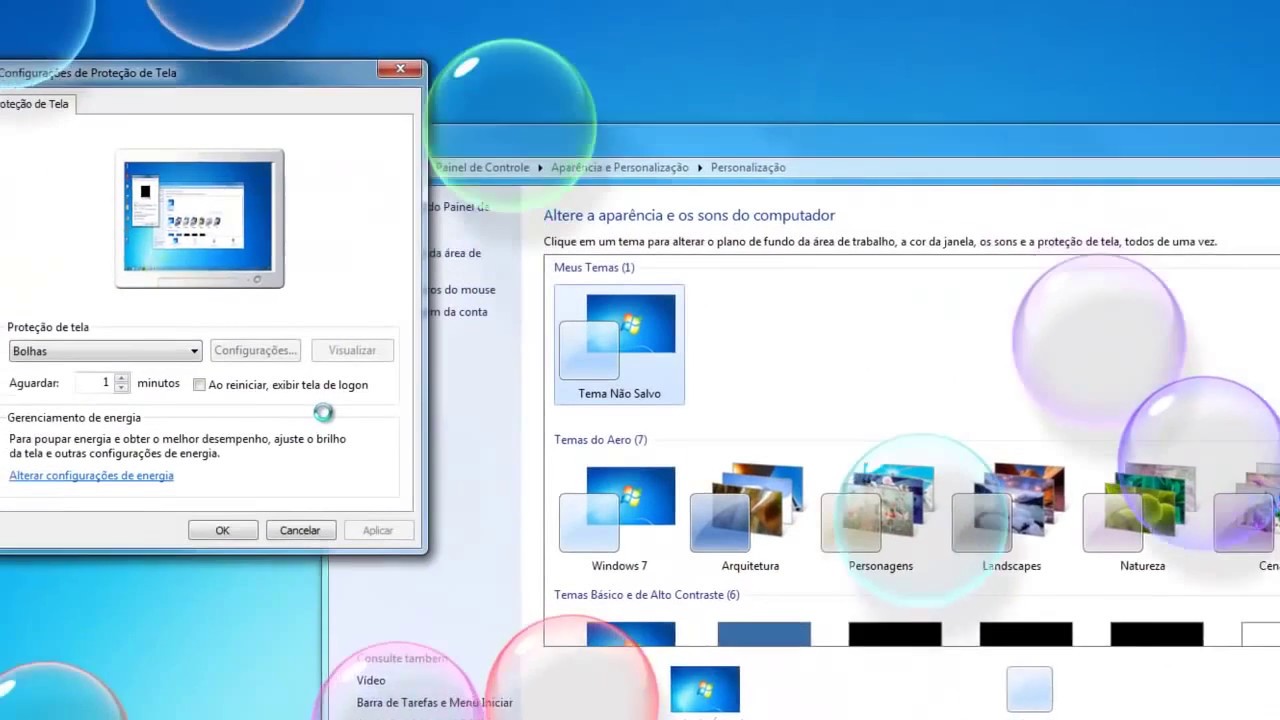The height and width of the screenshot is (720, 1280).
Task: Click Personalização breadcrumb item
Action: 748,168
